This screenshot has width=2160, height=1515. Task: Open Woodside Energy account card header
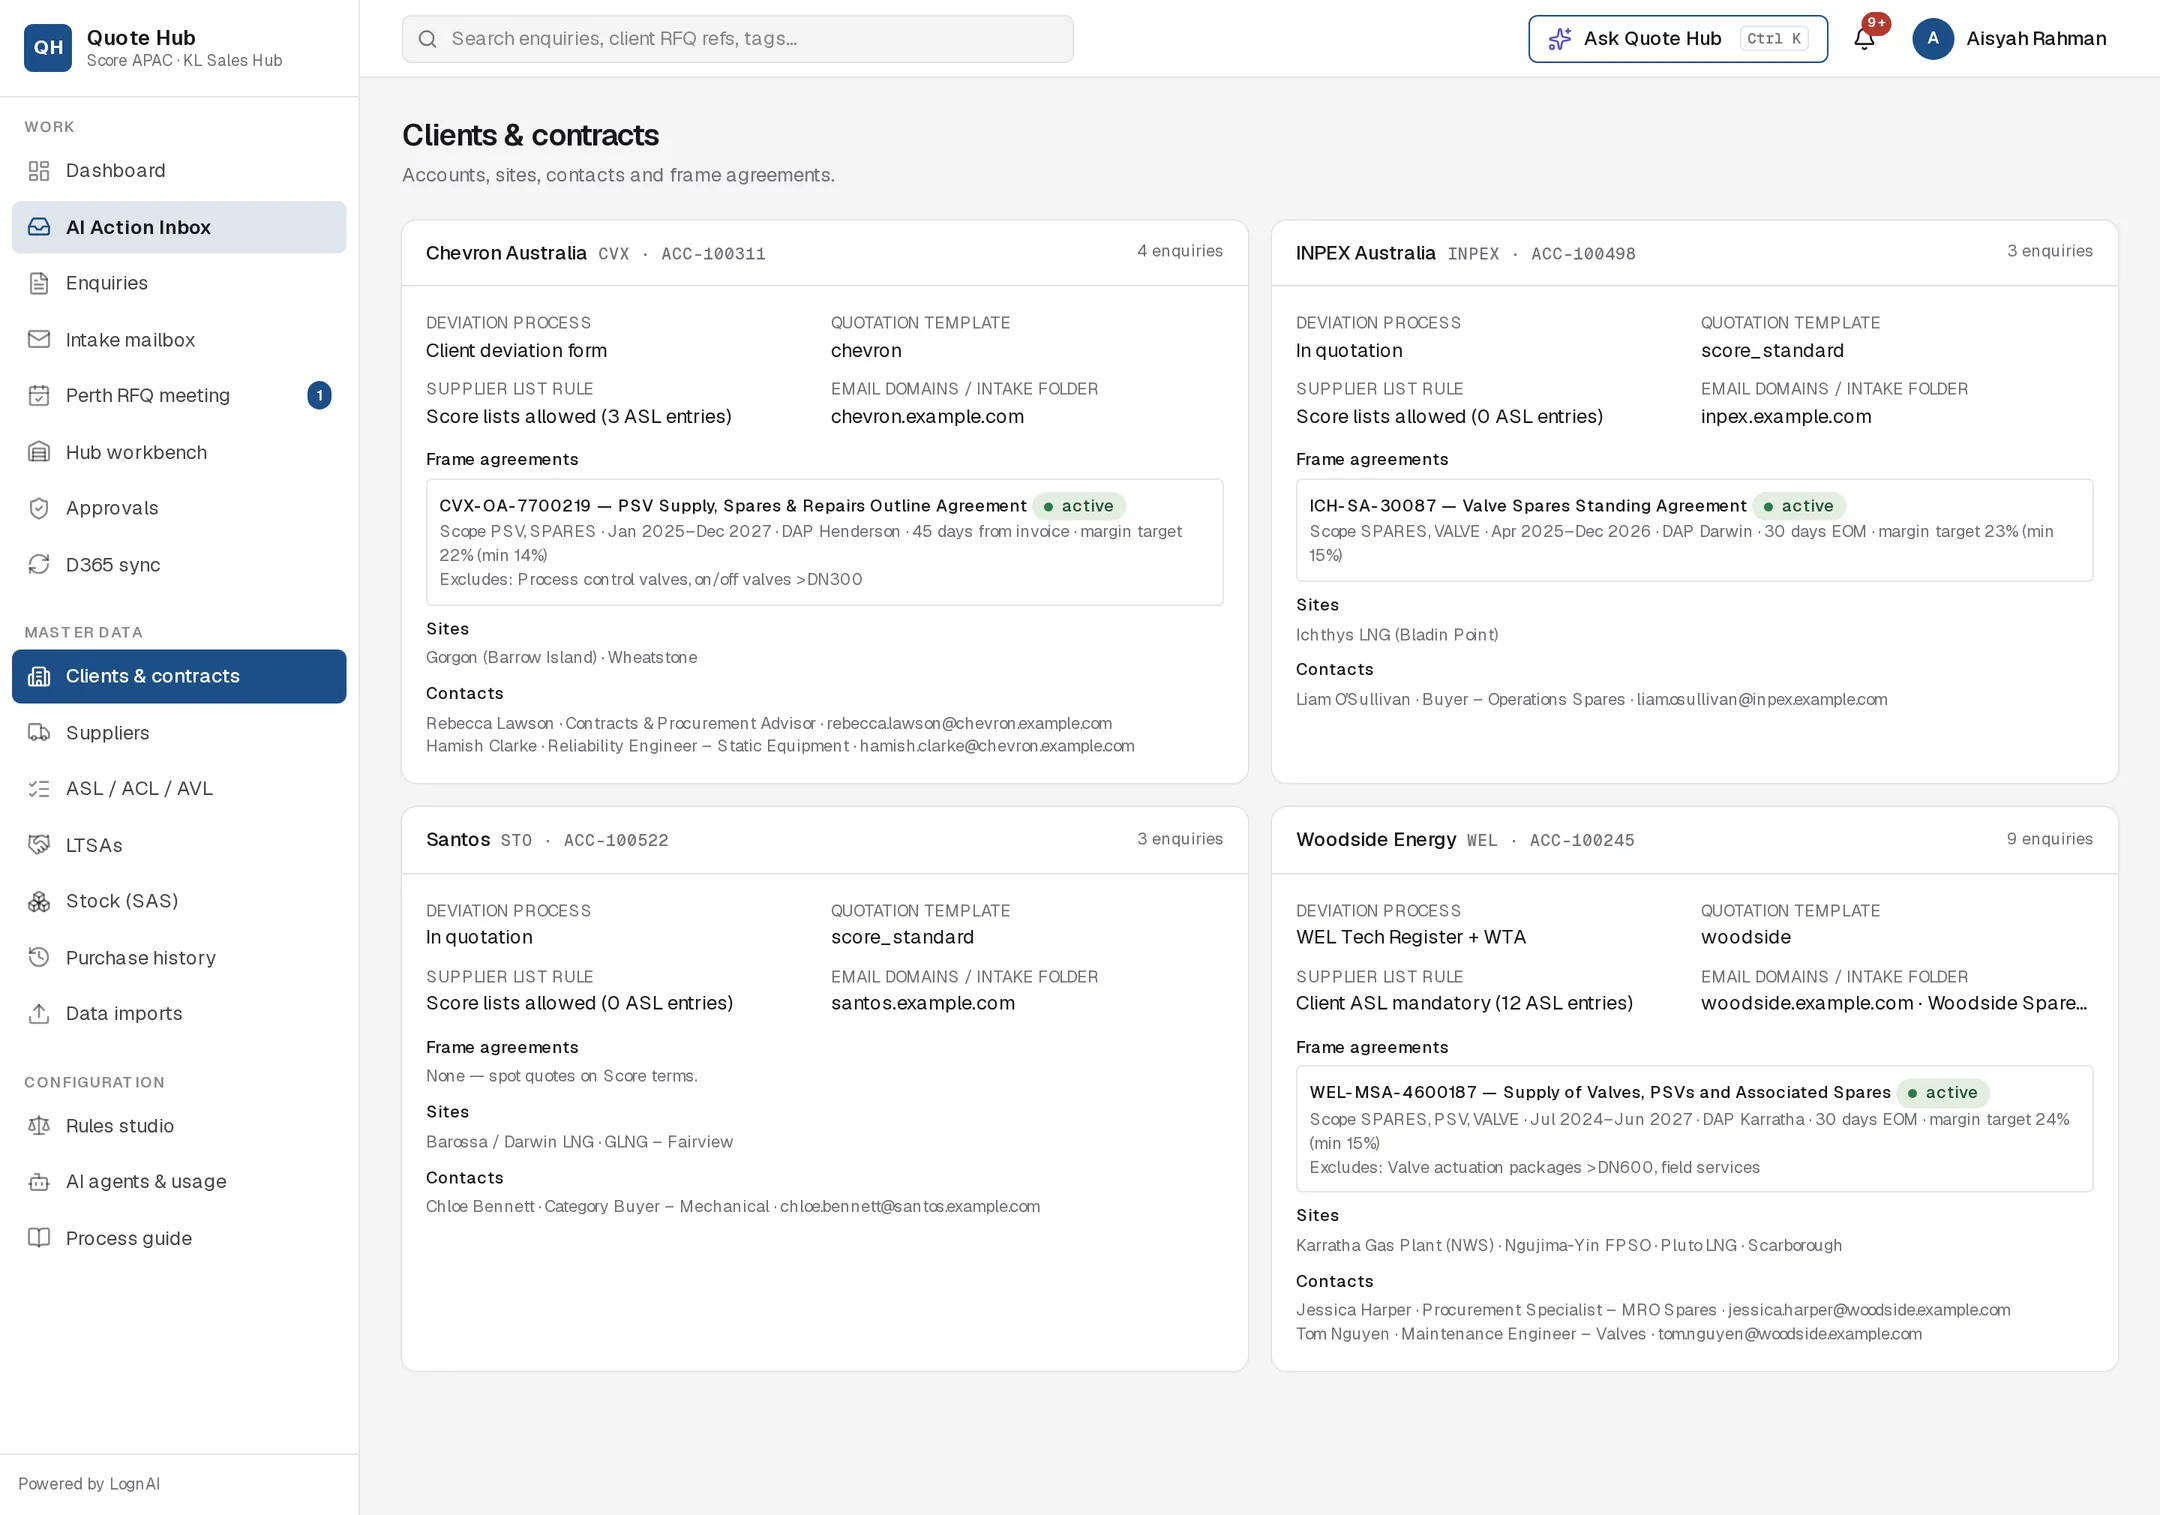click(1695, 840)
